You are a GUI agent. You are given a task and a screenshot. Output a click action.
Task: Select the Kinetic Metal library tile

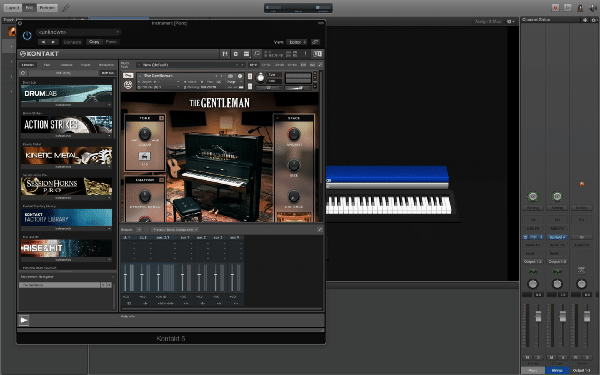click(67, 155)
